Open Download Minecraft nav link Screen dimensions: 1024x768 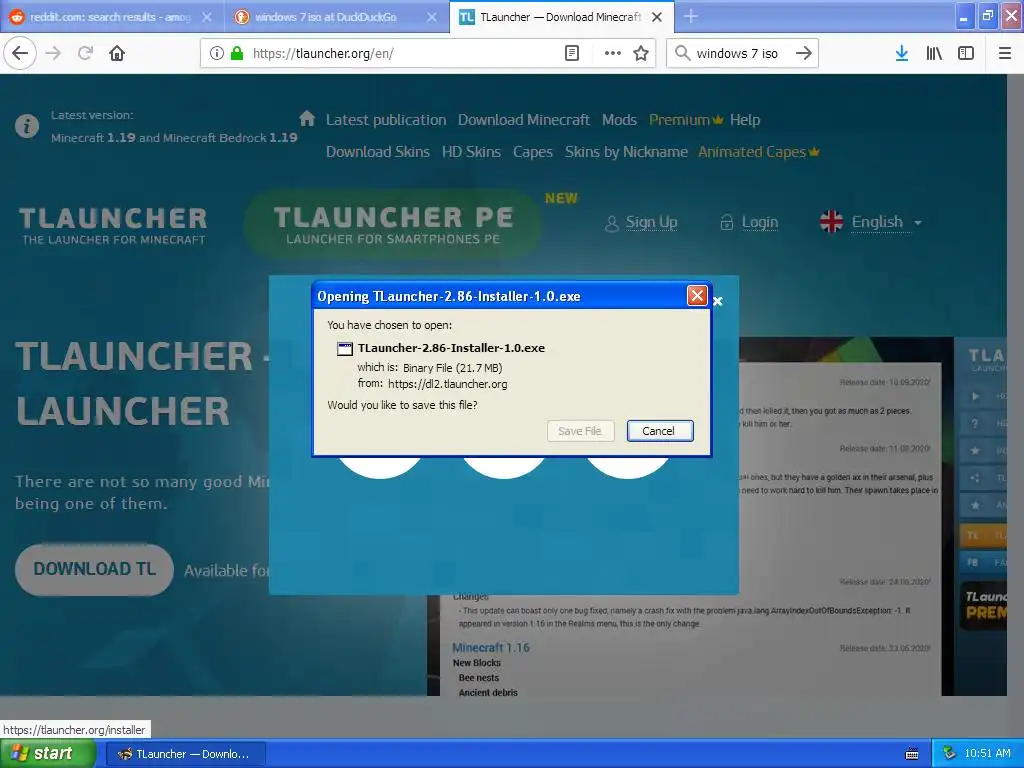tap(524, 120)
